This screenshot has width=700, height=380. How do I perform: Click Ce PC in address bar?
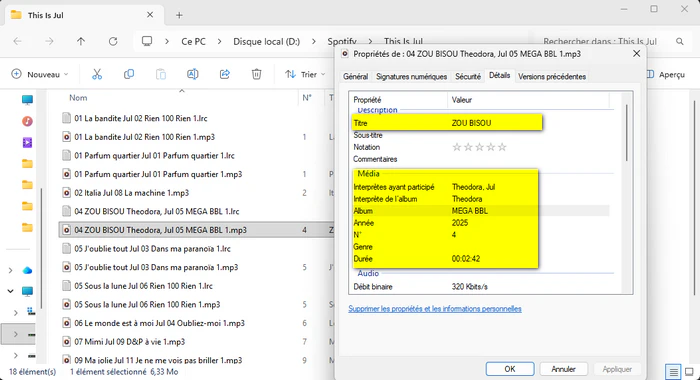[193, 42]
